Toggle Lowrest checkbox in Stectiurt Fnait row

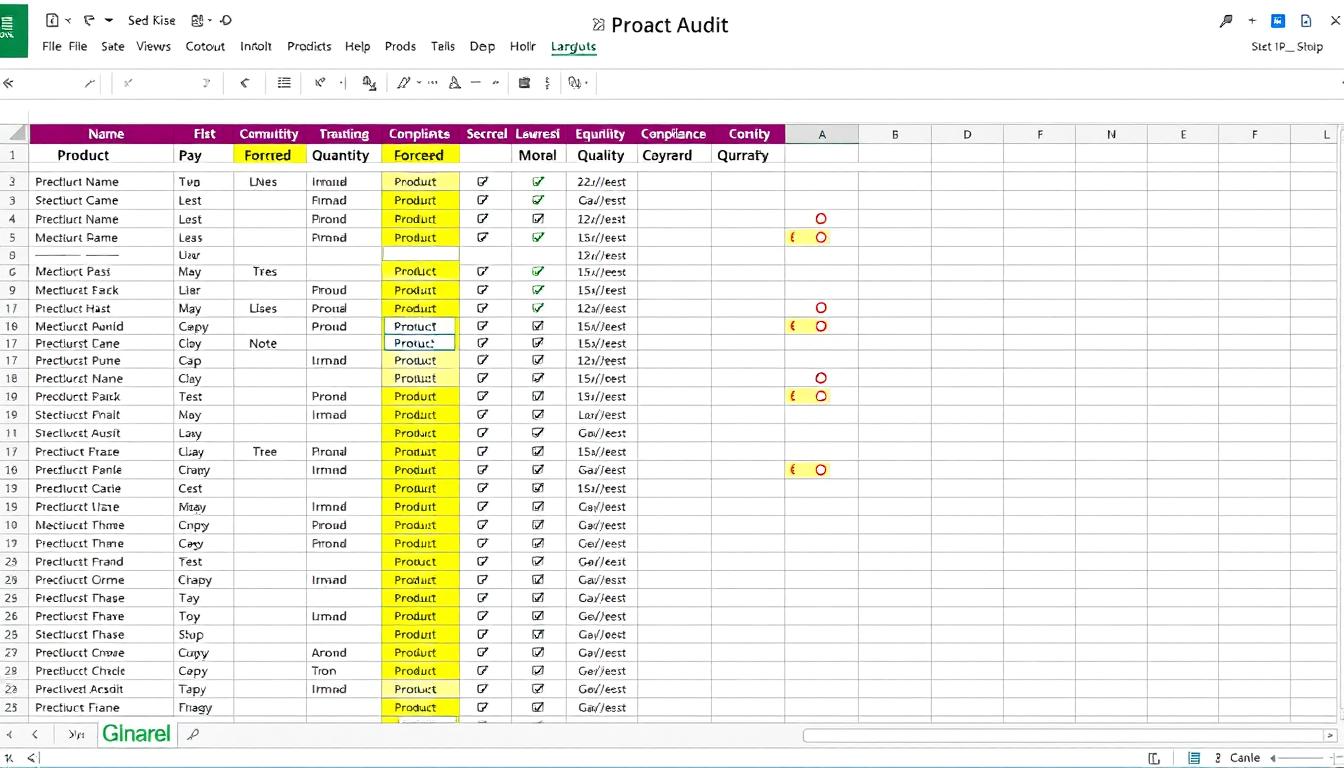click(539, 414)
